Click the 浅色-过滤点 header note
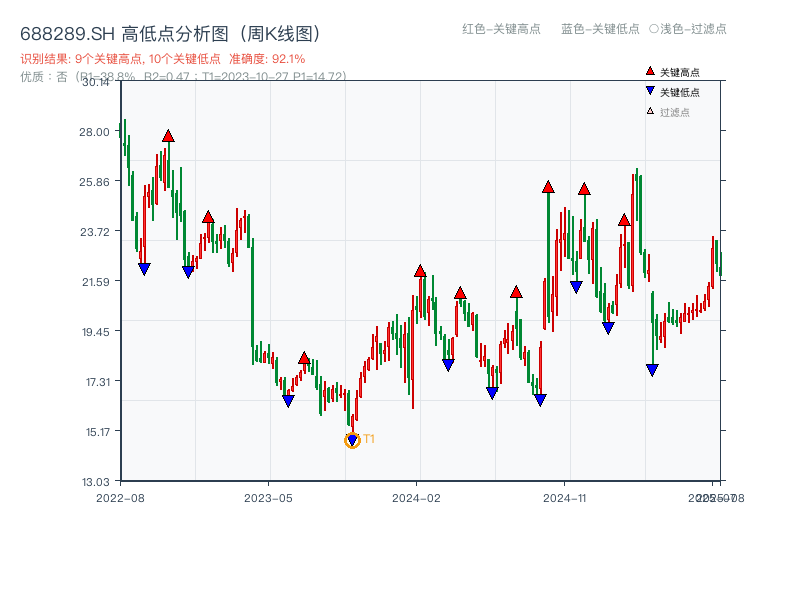This screenshot has height=600, width=800. click(x=688, y=29)
